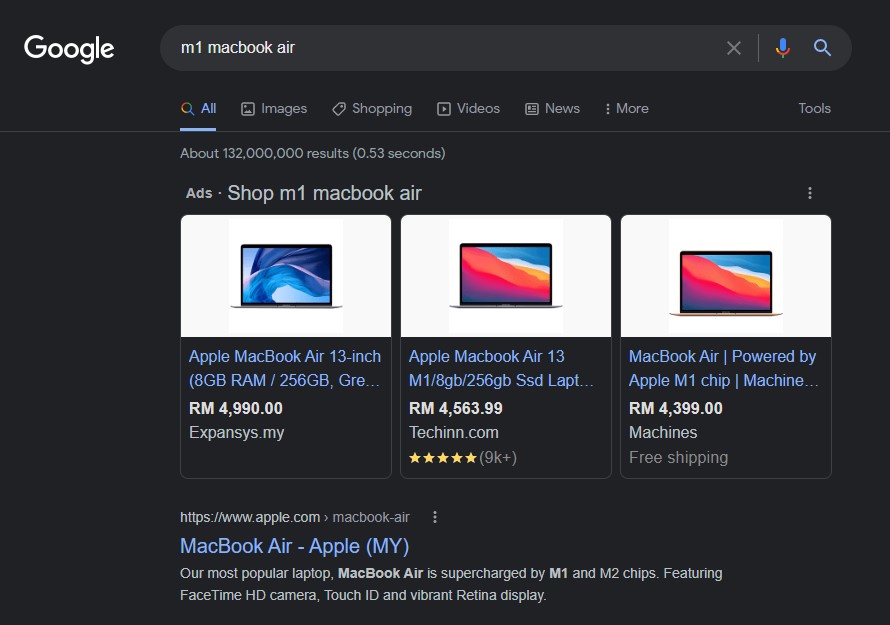The image size is (890, 625).
Task: Click the Machines gold MacBook Air image
Action: pyautogui.click(x=726, y=276)
